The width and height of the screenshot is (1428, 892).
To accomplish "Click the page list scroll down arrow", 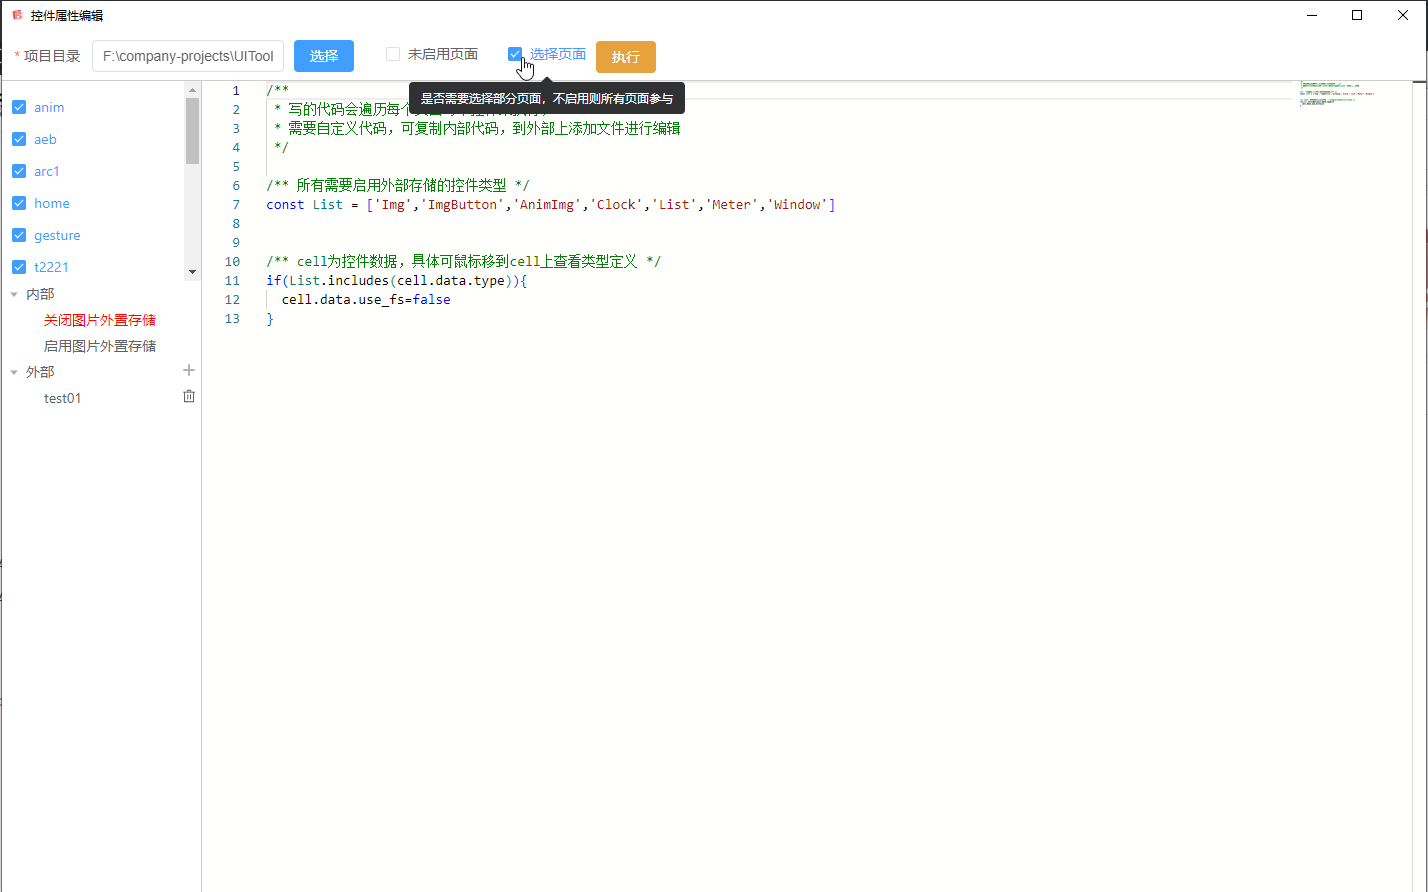I will (x=193, y=272).
